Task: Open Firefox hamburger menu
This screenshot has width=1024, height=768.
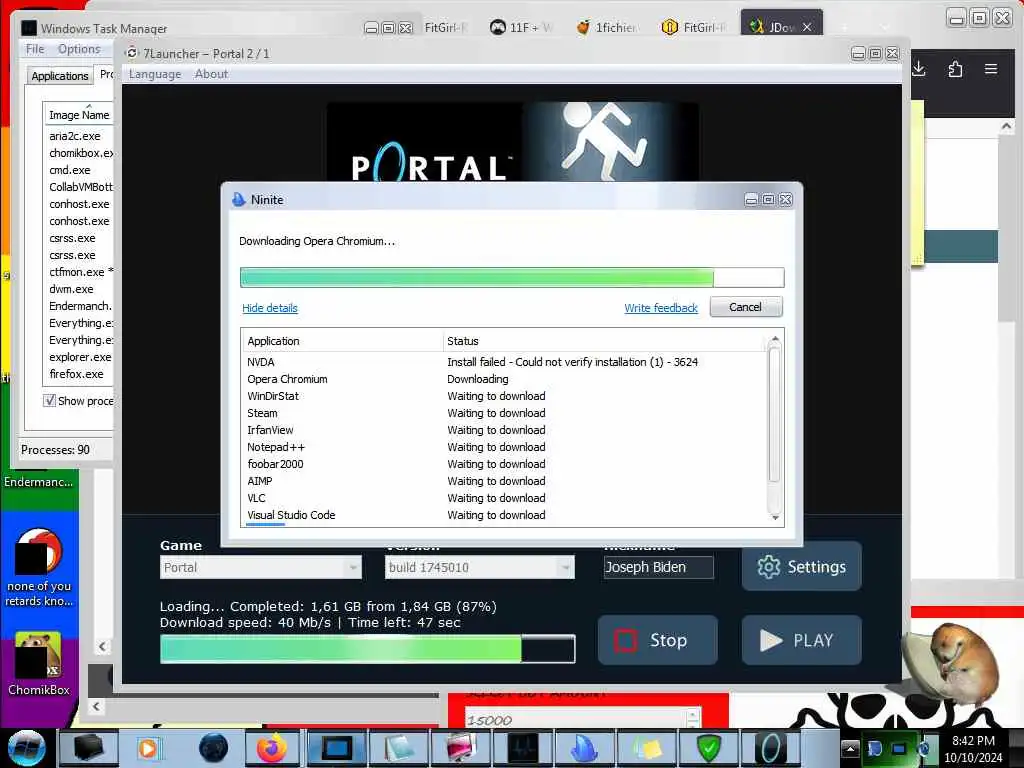Action: [991, 69]
